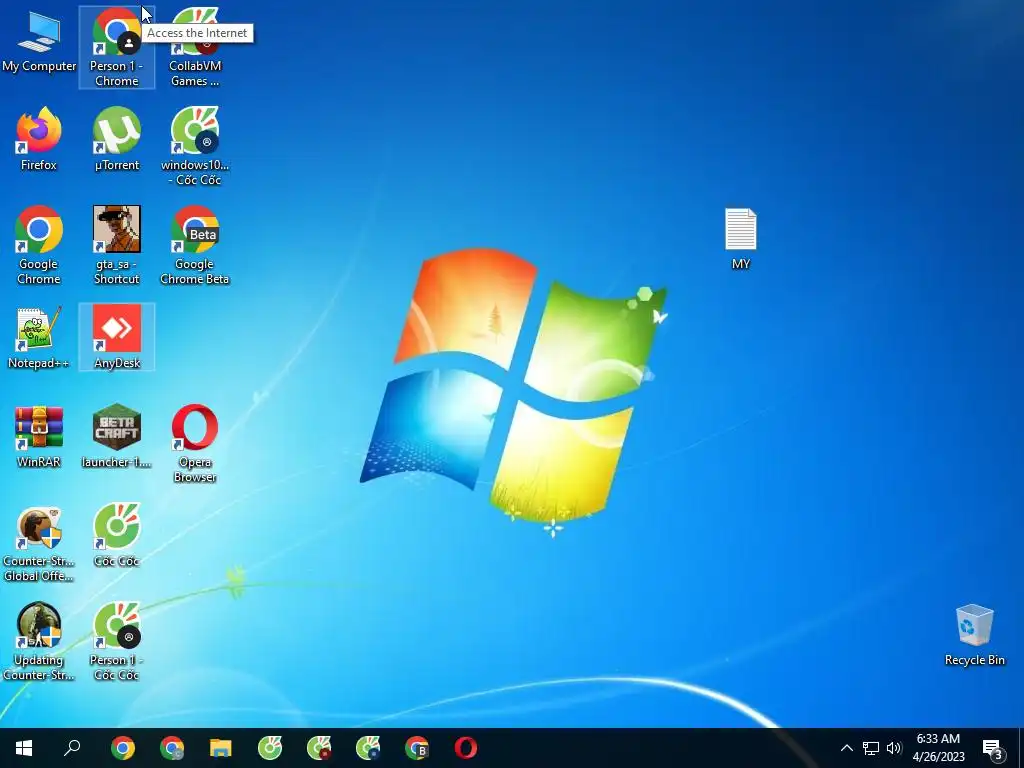This screenshot has height=768, width=1024.
Task: Open volume control speaker icon
Action: (x=894, y=748)
